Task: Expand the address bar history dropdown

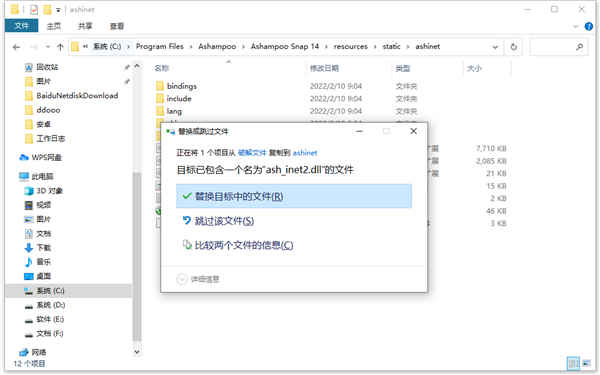Action: coord(495,47)
